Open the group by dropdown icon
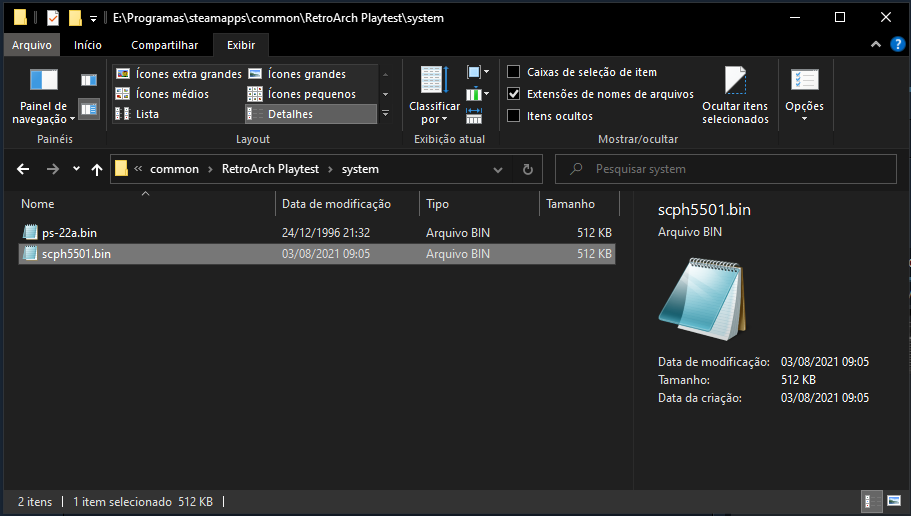The height and width of the screenshot is (516, 911). click(x=478, y=72)
